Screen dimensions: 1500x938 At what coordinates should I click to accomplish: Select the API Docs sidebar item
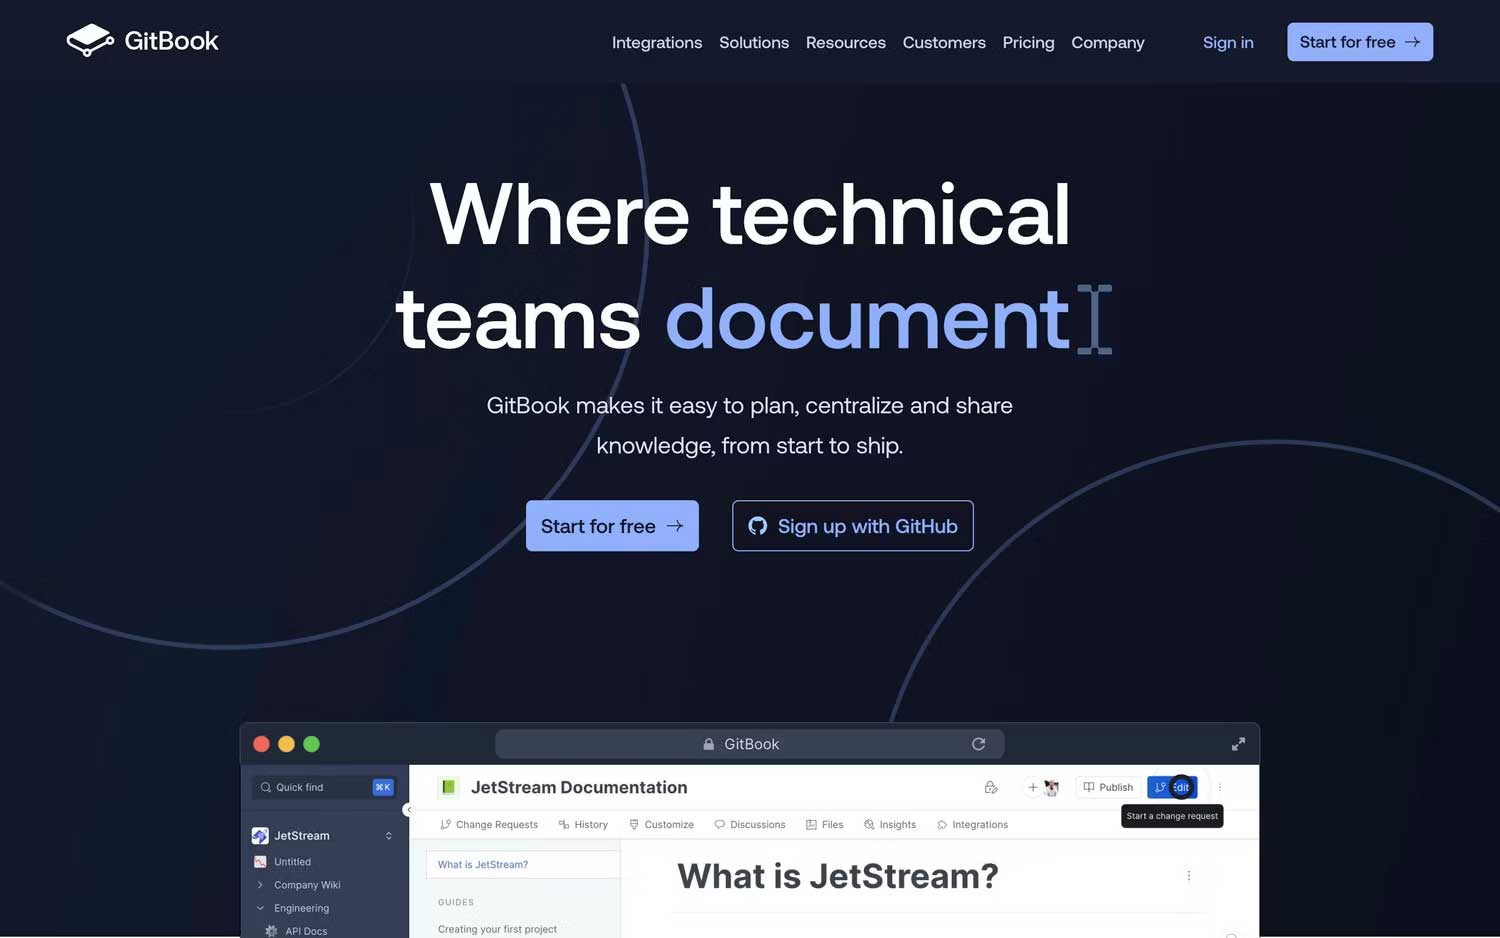(306, 931)
